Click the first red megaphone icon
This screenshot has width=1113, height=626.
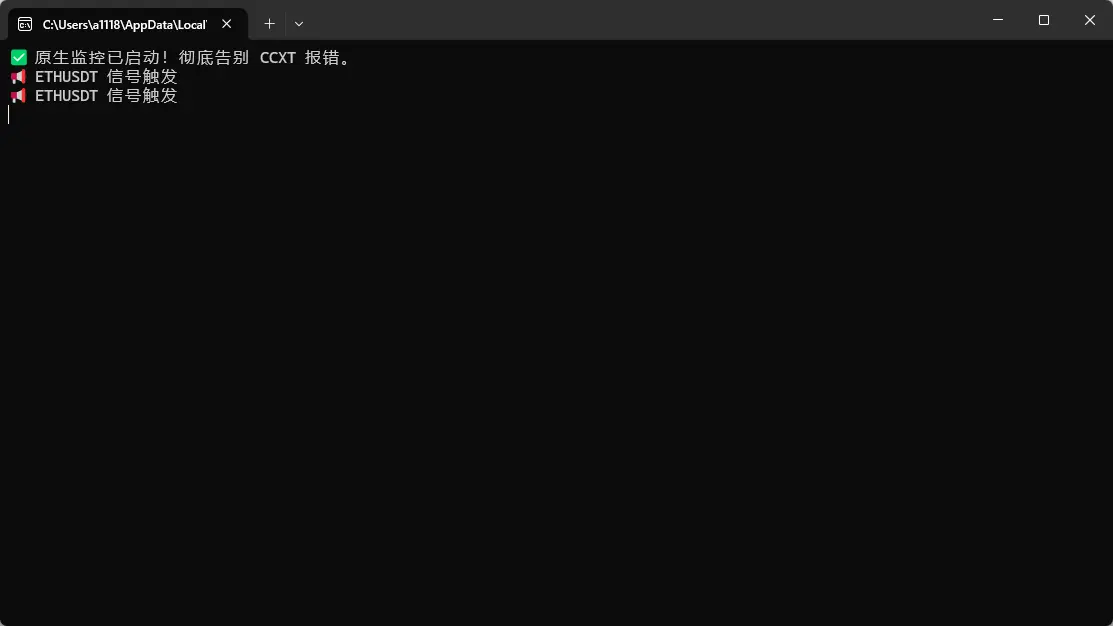point(18,77)
